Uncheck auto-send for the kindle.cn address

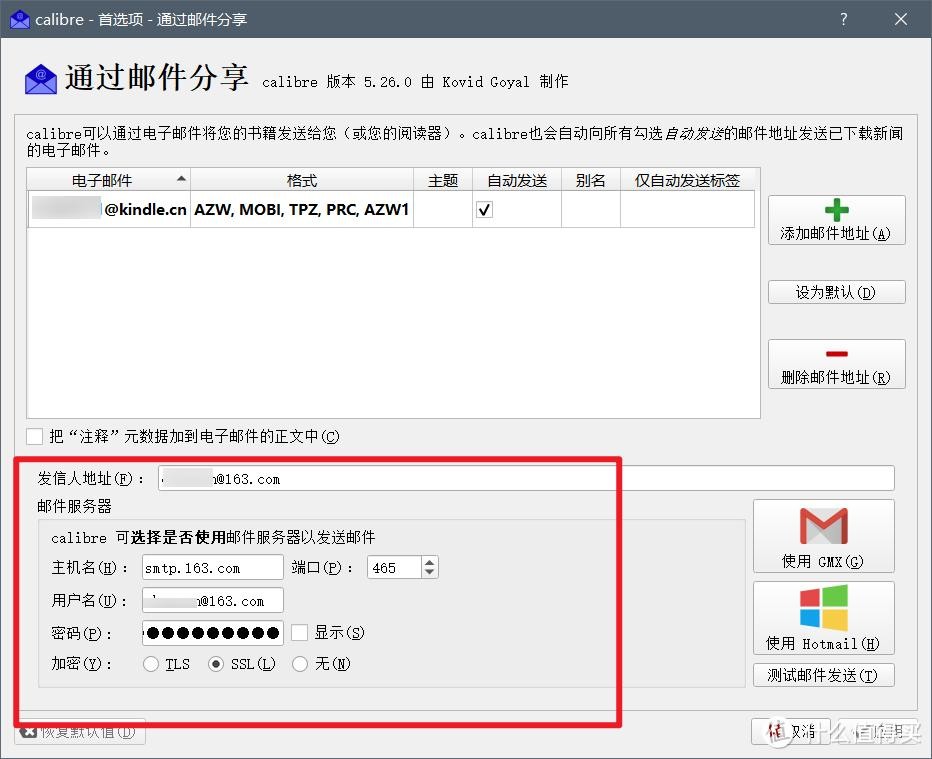click(x=484, y=210)
